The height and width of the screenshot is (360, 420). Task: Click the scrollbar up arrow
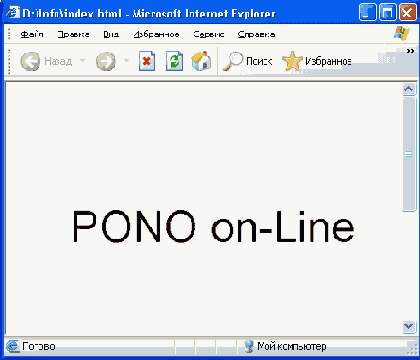point(409,89)
